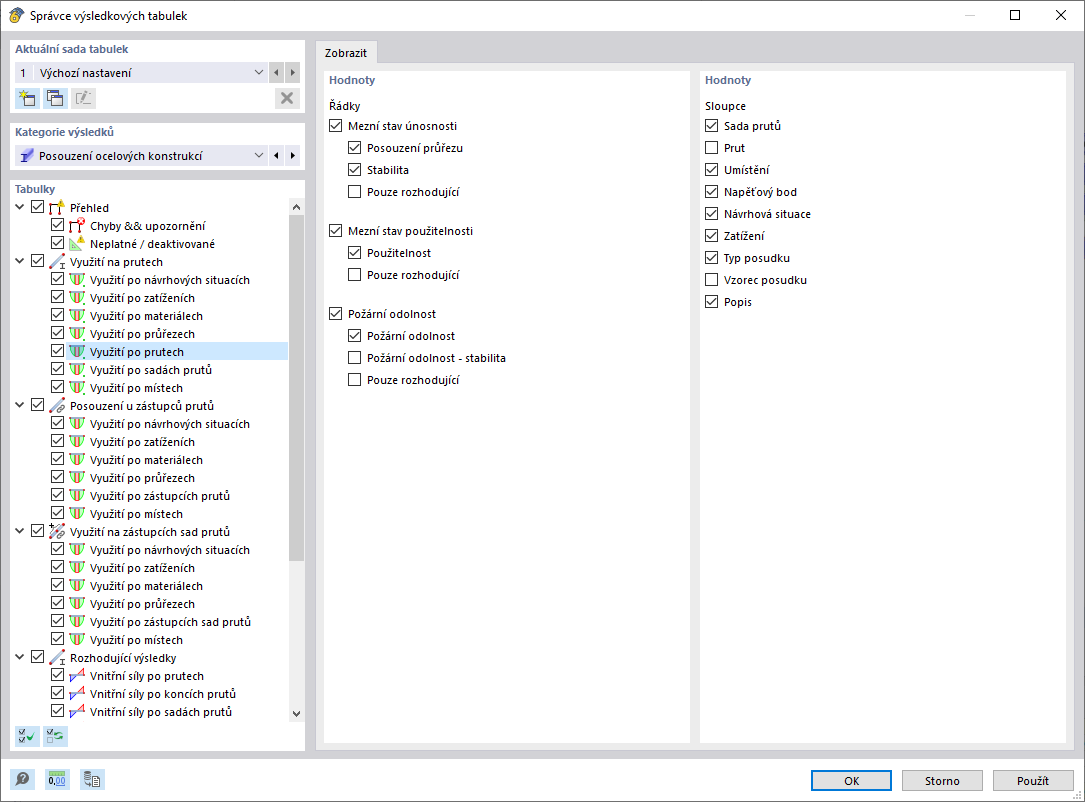
Task: Collapse the Rozhodující výsledky group
Action: (20, 657)
